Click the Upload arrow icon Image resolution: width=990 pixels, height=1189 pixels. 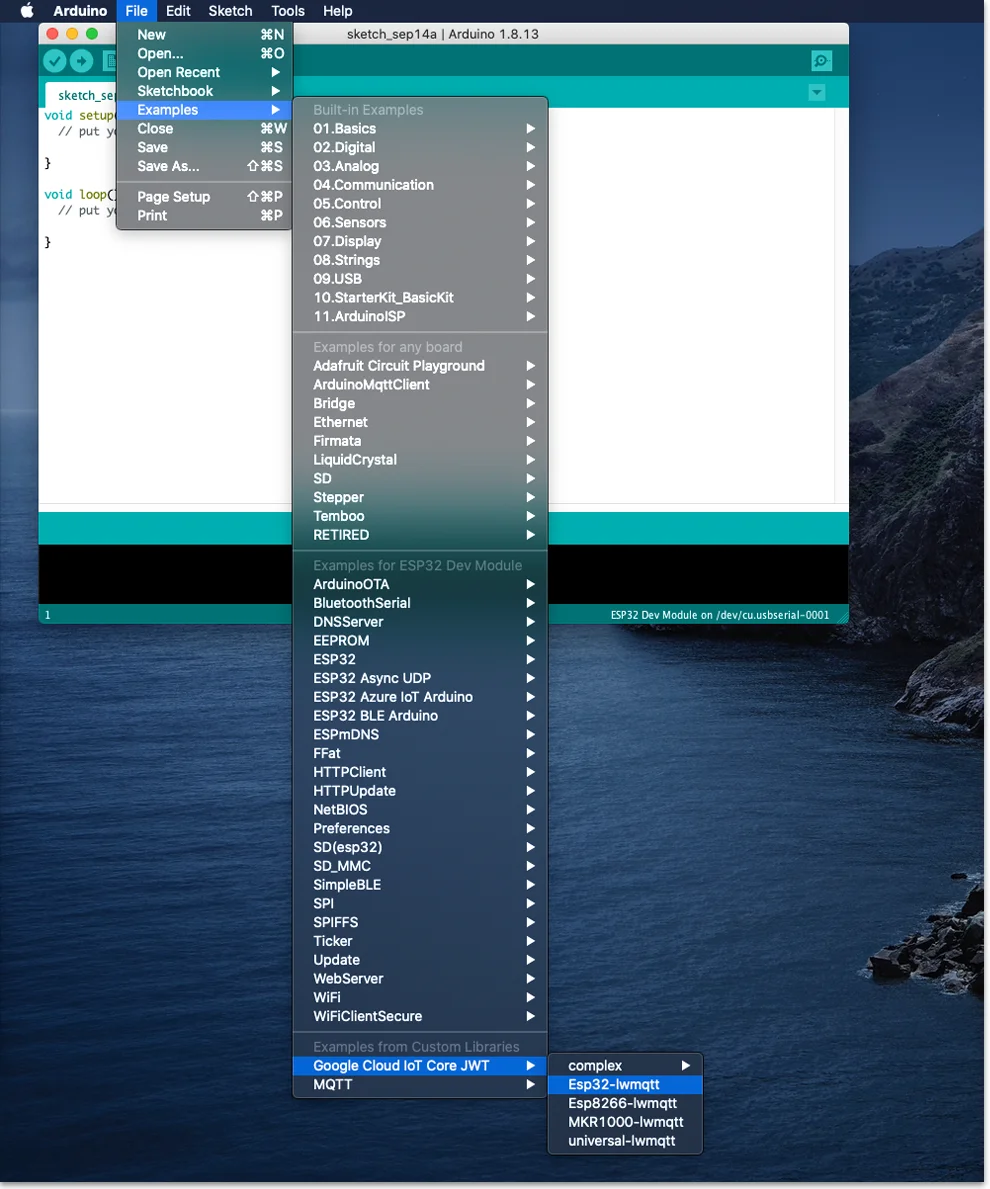pyautogui.click(x=81, y=61)
